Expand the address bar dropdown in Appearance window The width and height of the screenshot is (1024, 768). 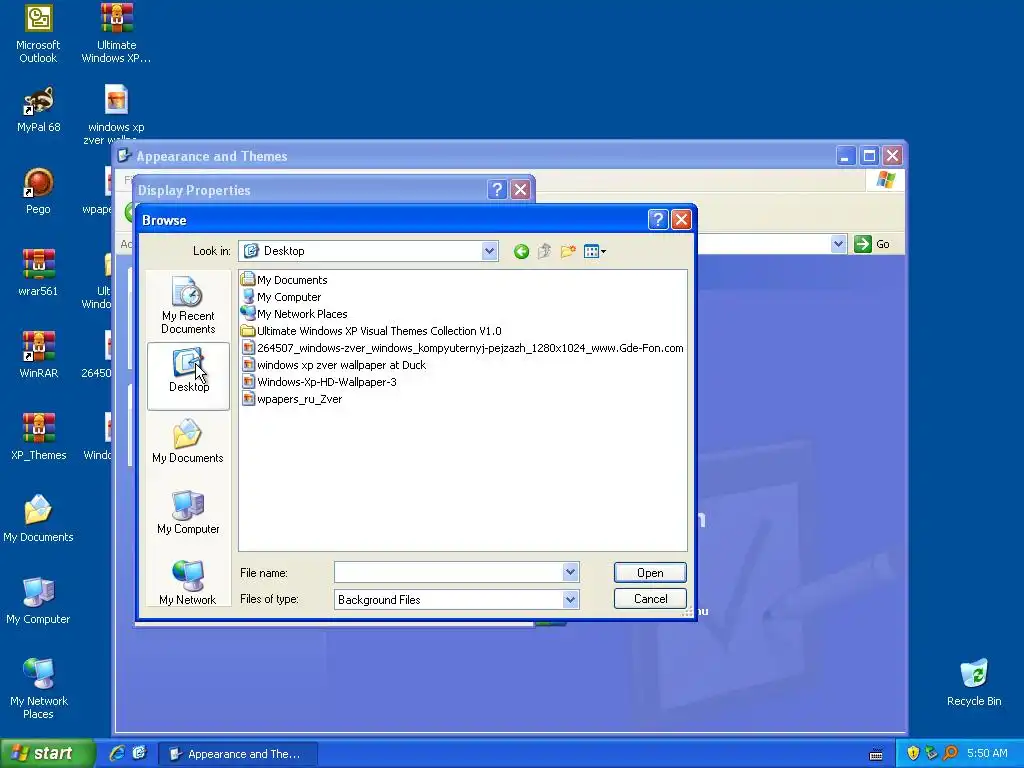pos(839,244)
